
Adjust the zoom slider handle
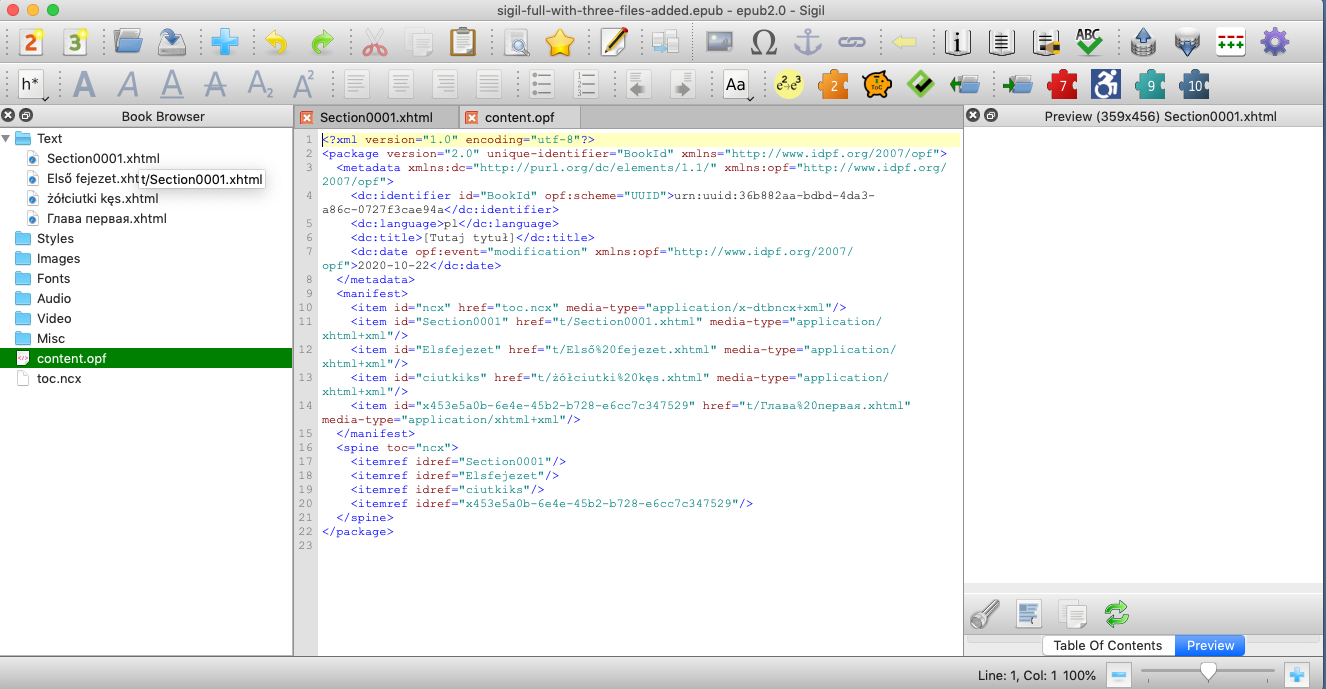pos(1208,672)
